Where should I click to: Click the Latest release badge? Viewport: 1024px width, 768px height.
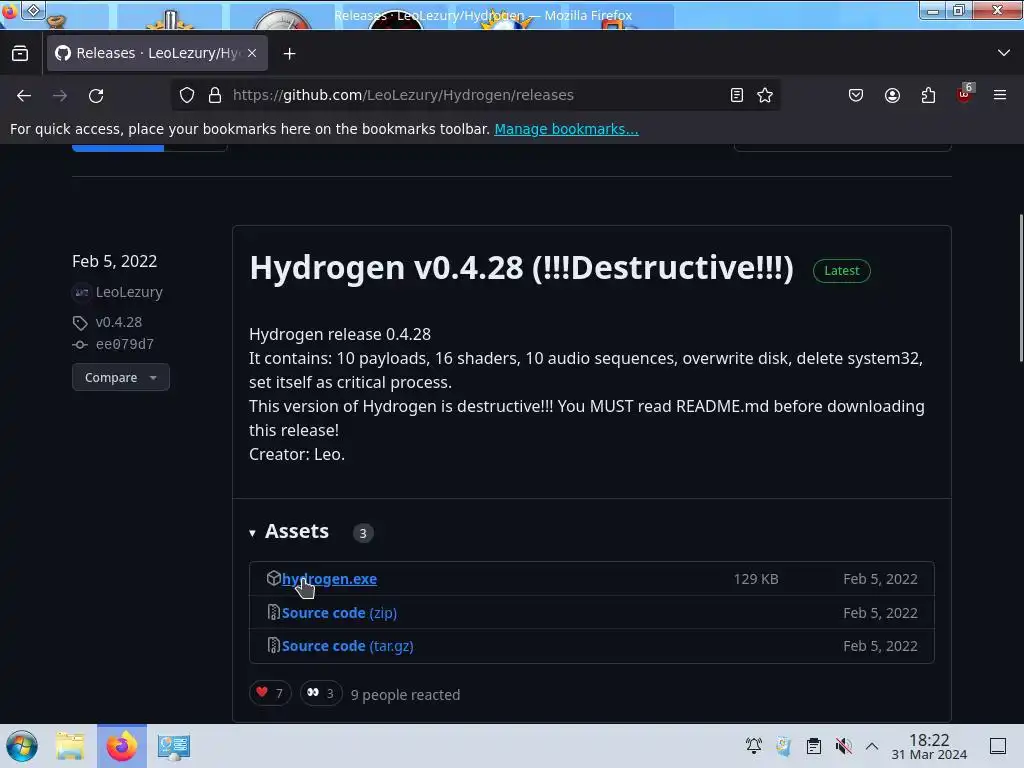841,270
